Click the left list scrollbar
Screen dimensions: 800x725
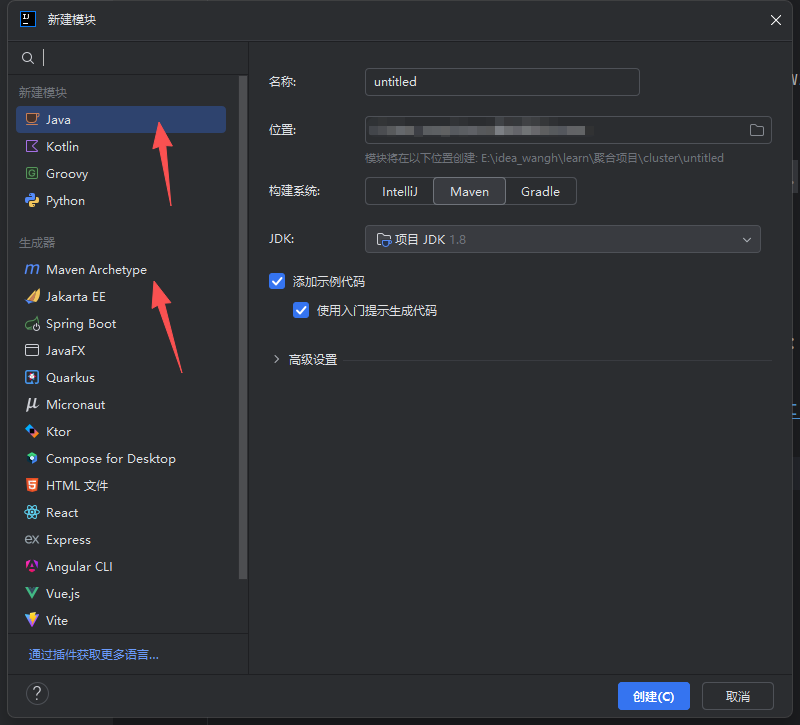(x=243, y=327)
